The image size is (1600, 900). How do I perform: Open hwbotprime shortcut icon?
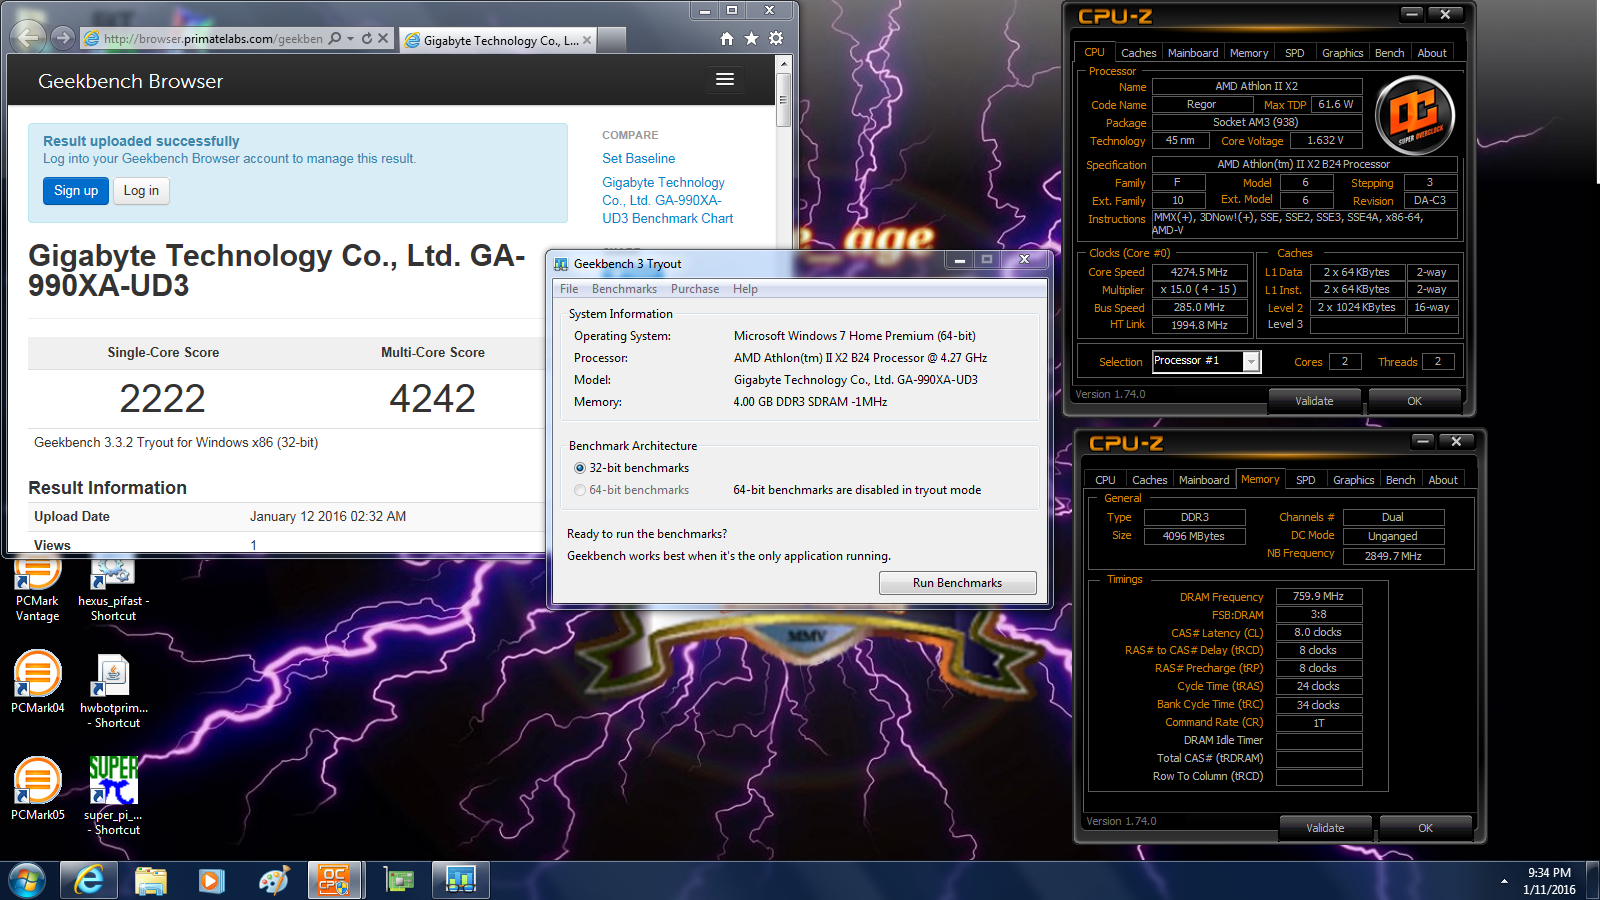pyautogui.click(x=113, y=690)
